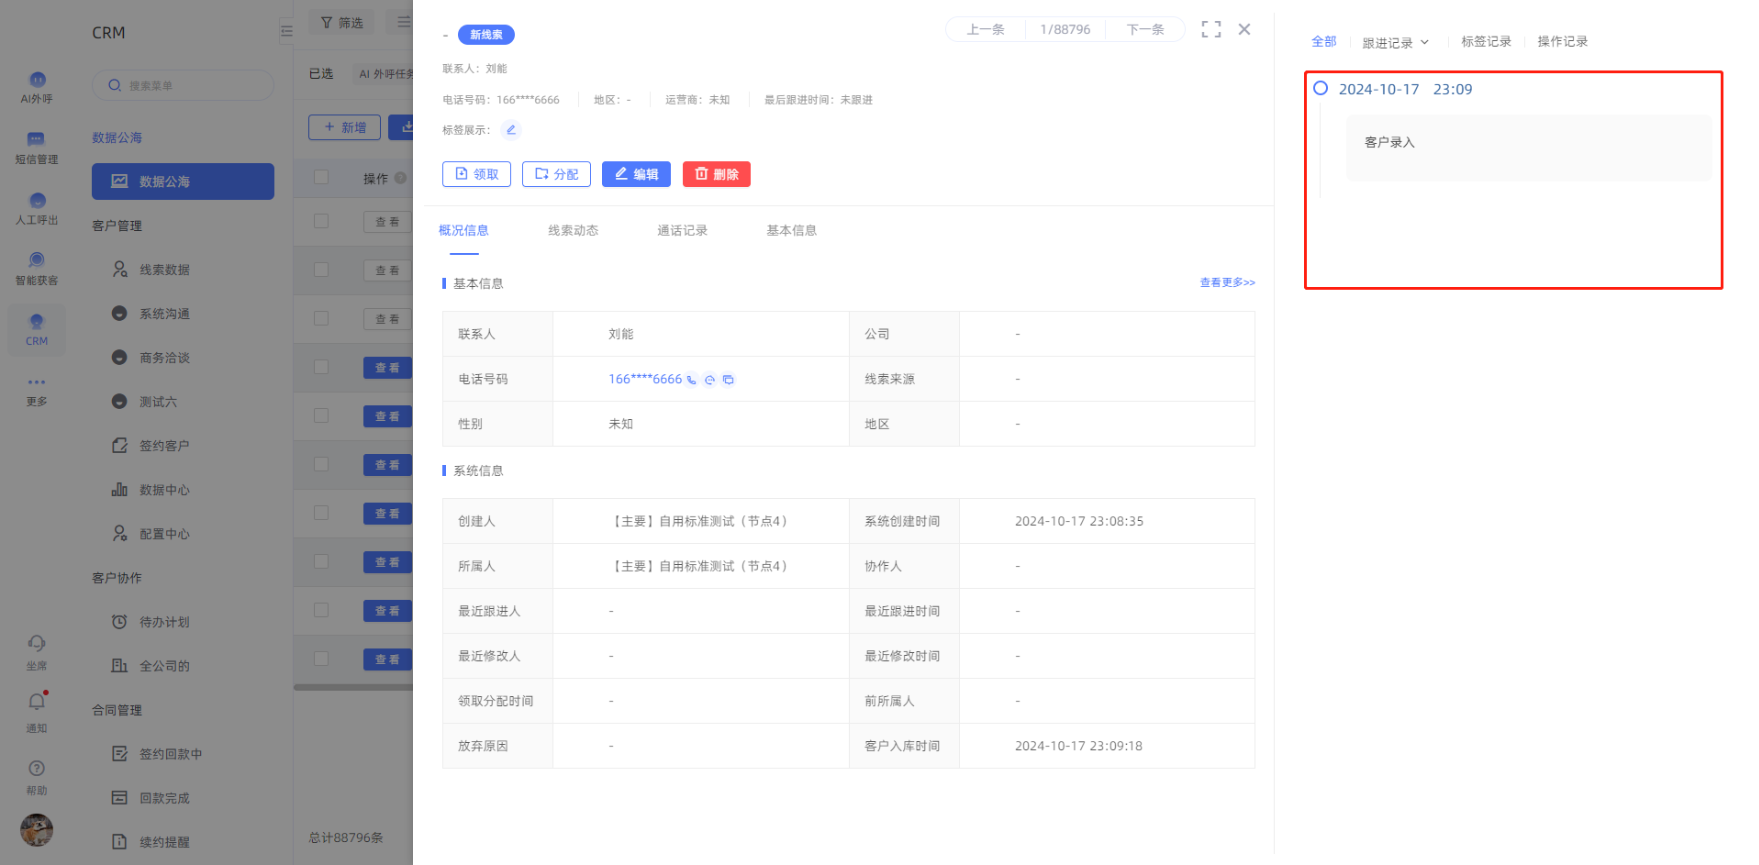The image size is (1759, 865).
Task: Switch to the 通话记录 tab
Action: (682, 231)
